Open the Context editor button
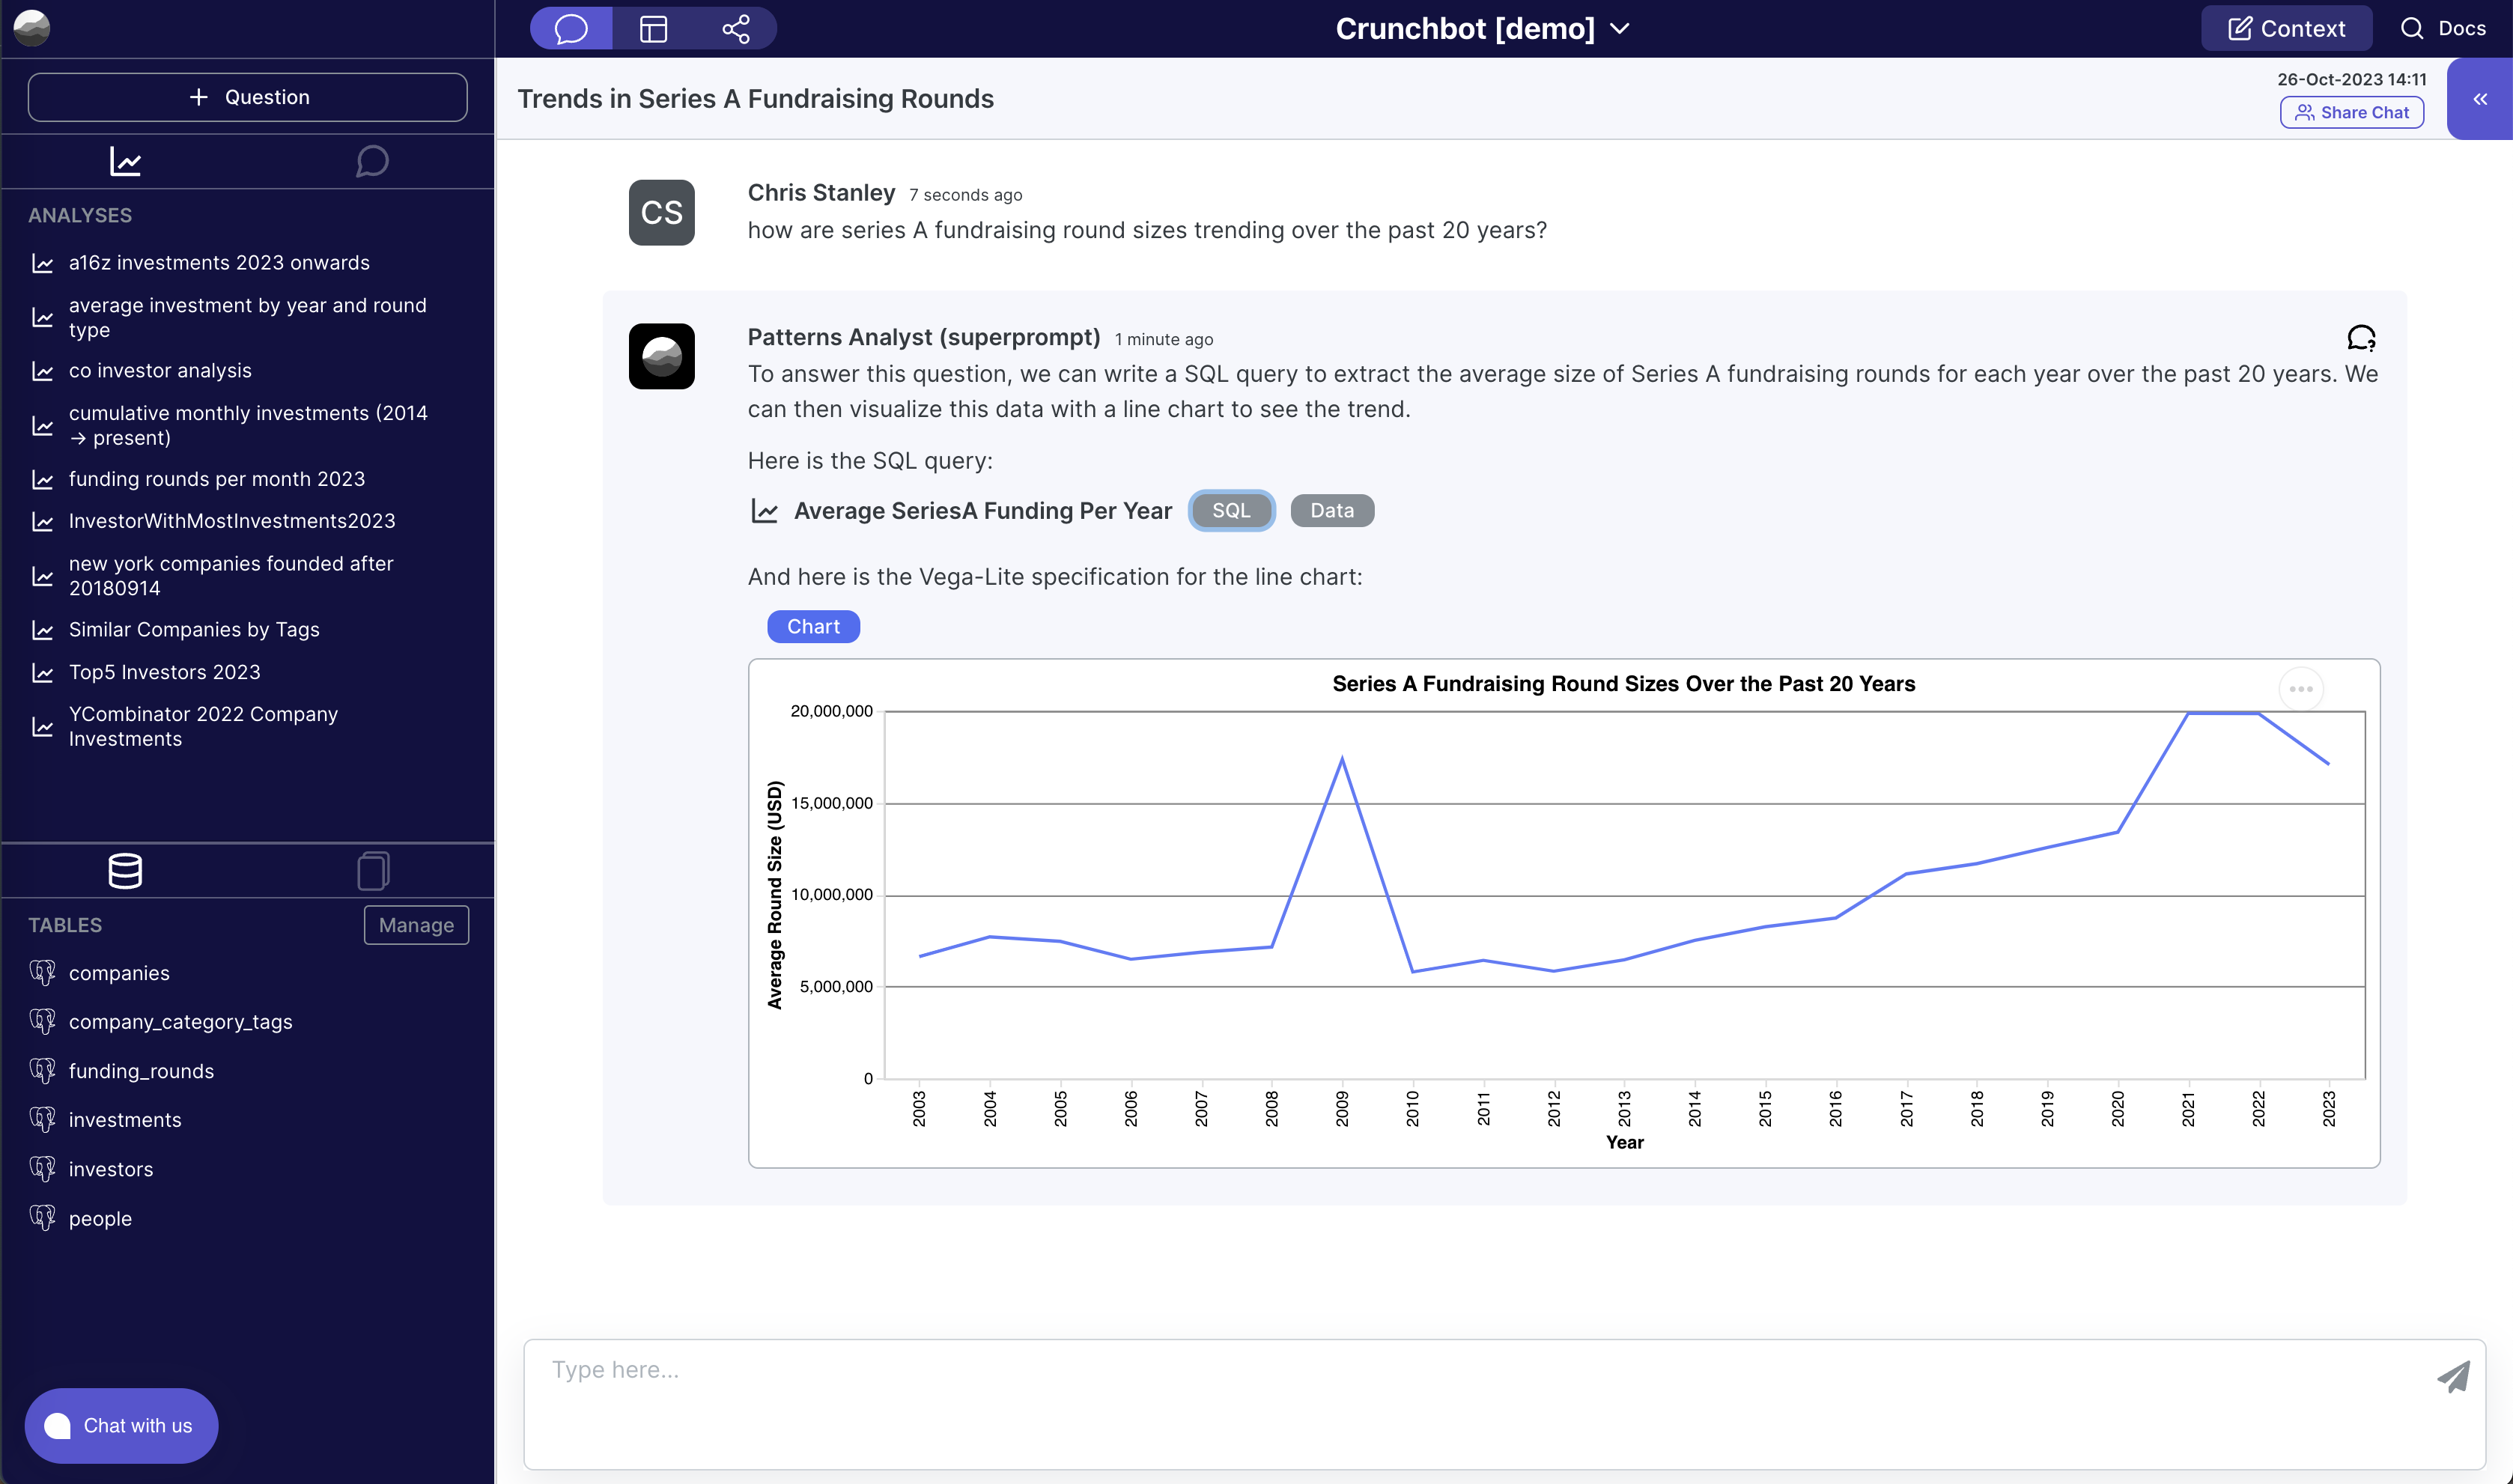Viewport: 2513px width, 1484px height. point(2286,28)
